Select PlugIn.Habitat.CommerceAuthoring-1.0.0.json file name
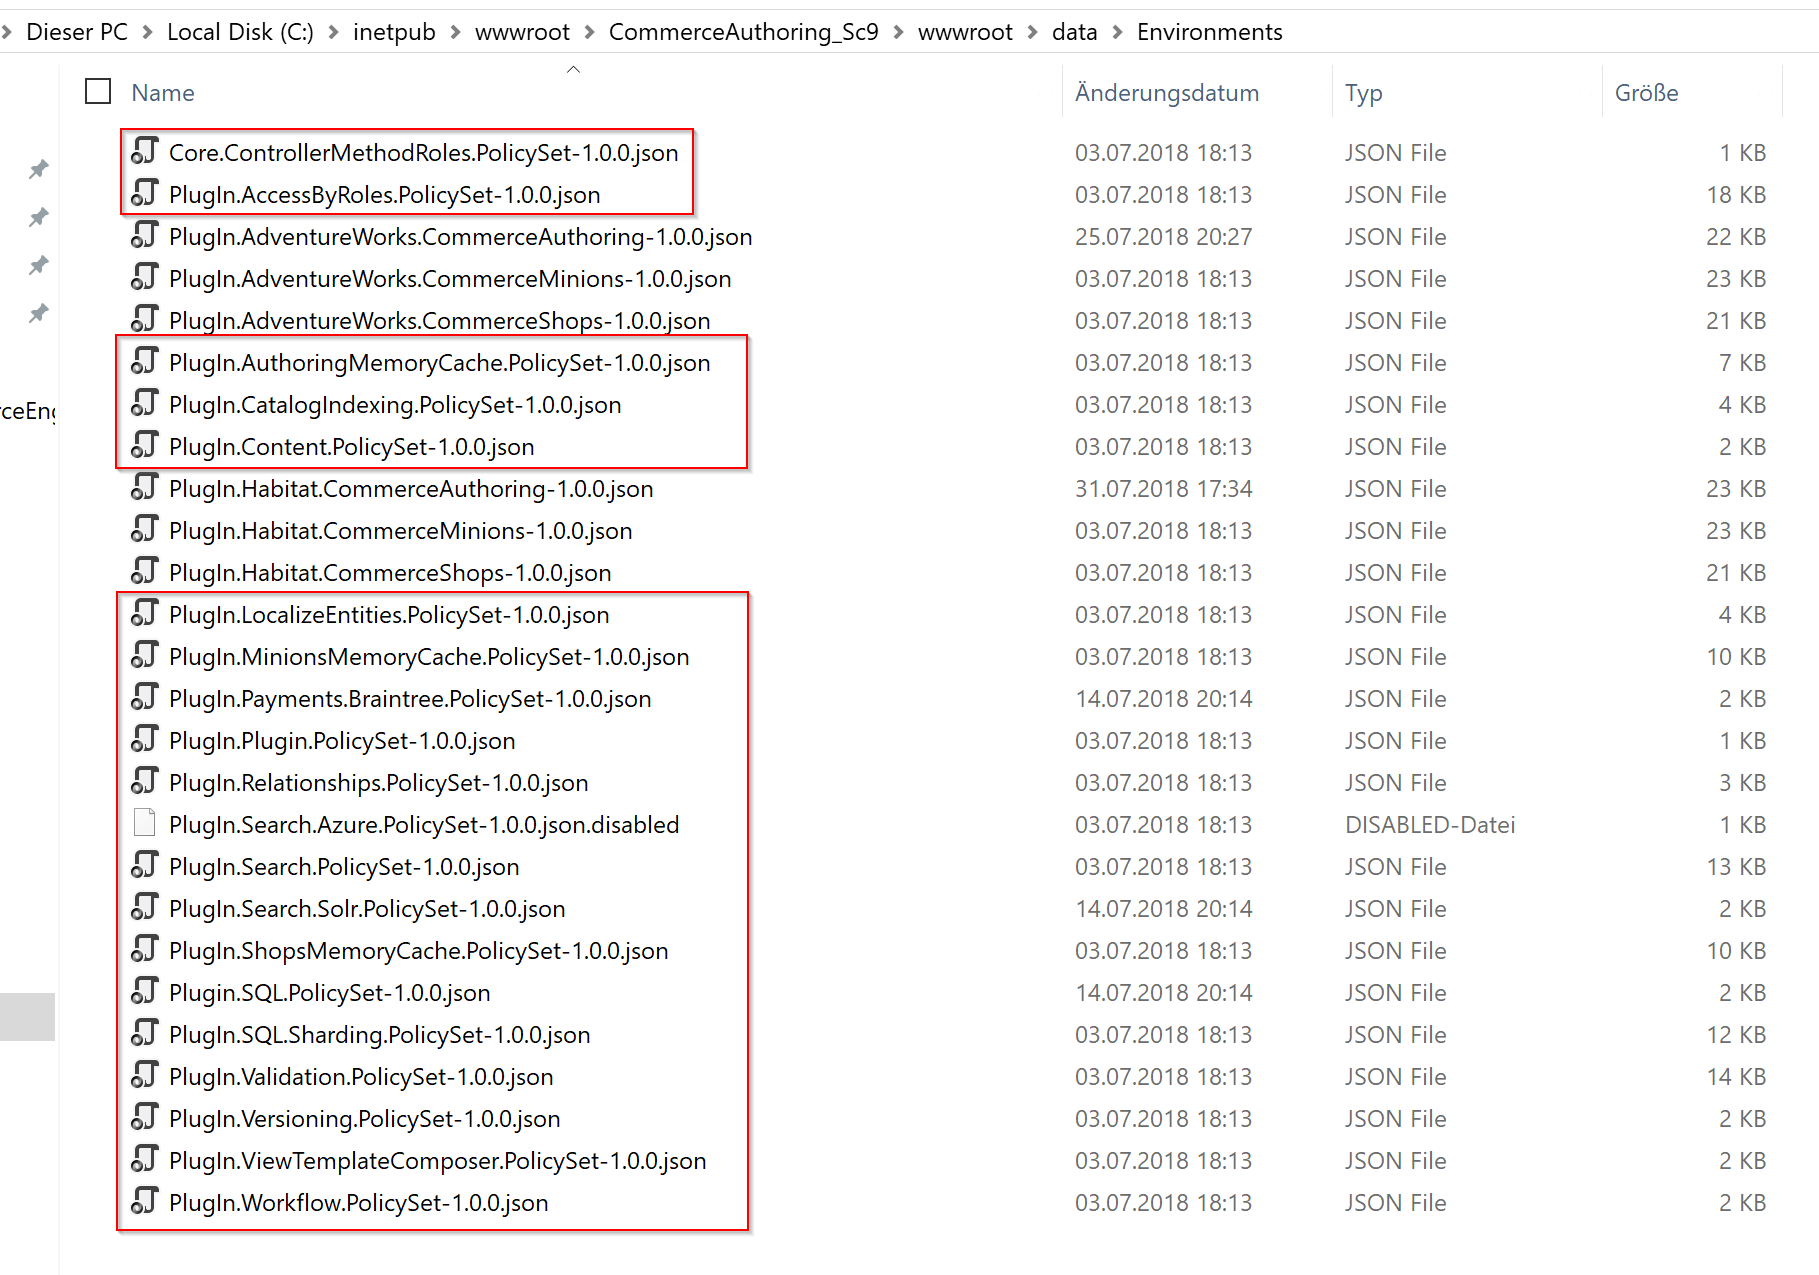This screenshot has height=1275, width=1819. coord(411,489)
